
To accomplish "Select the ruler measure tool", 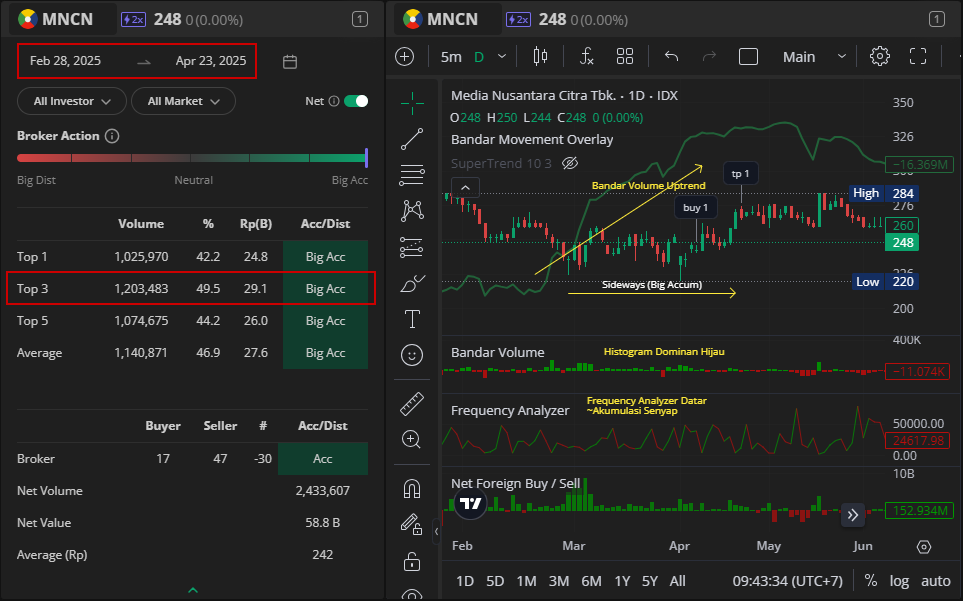I will (411, 403).
